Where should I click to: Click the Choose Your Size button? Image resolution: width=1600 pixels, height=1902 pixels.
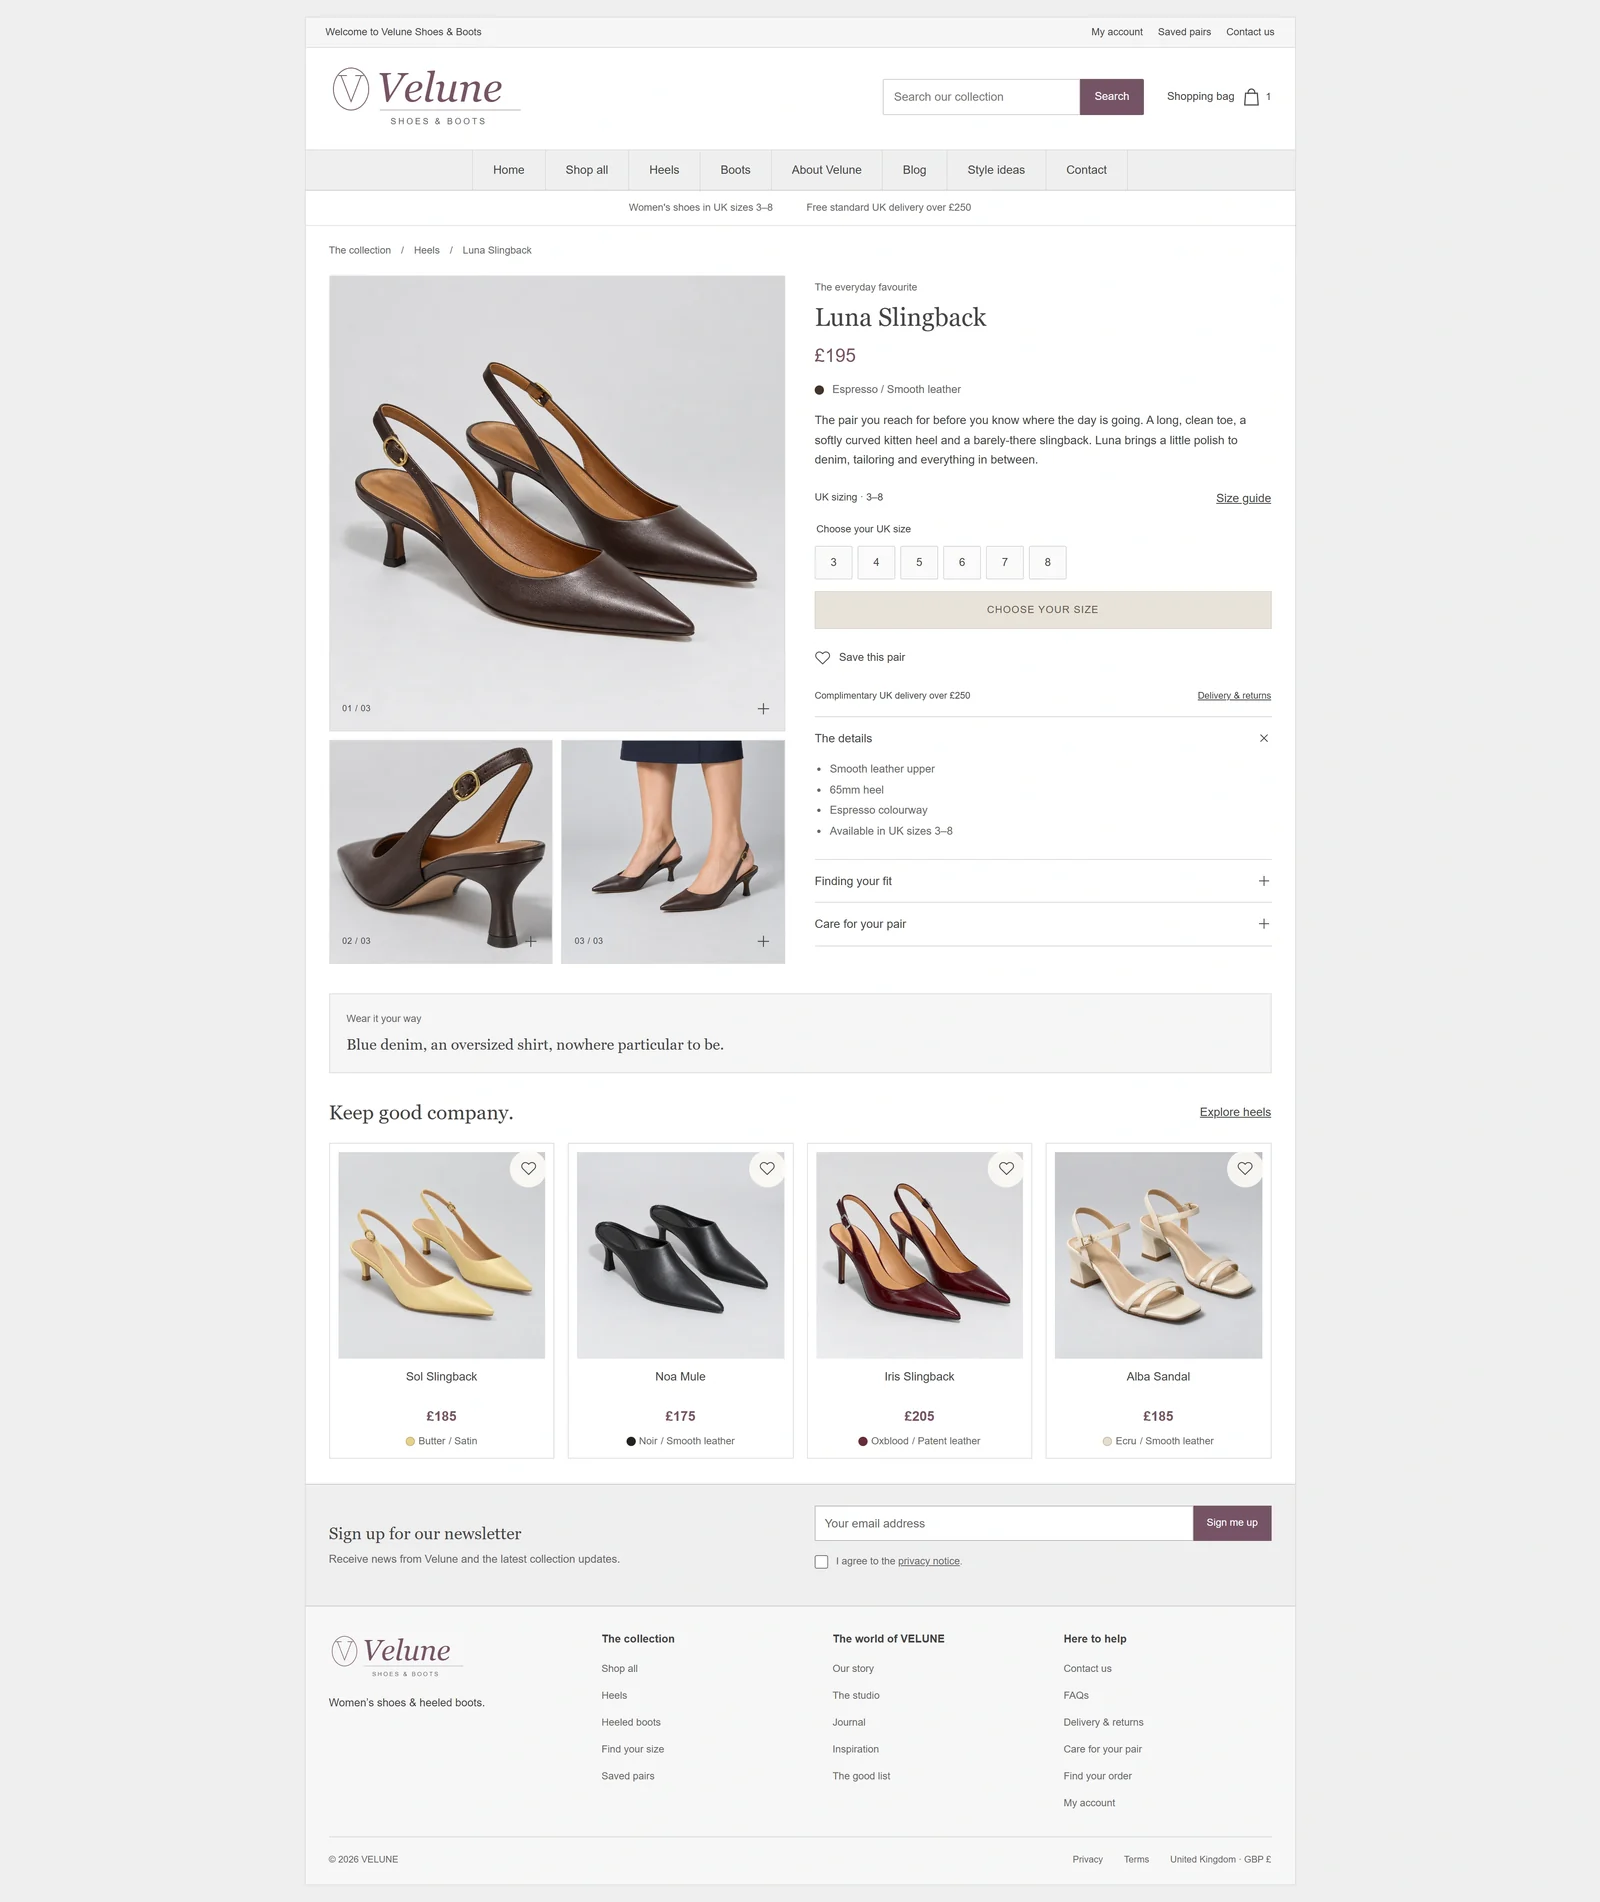pos(1043,610)
